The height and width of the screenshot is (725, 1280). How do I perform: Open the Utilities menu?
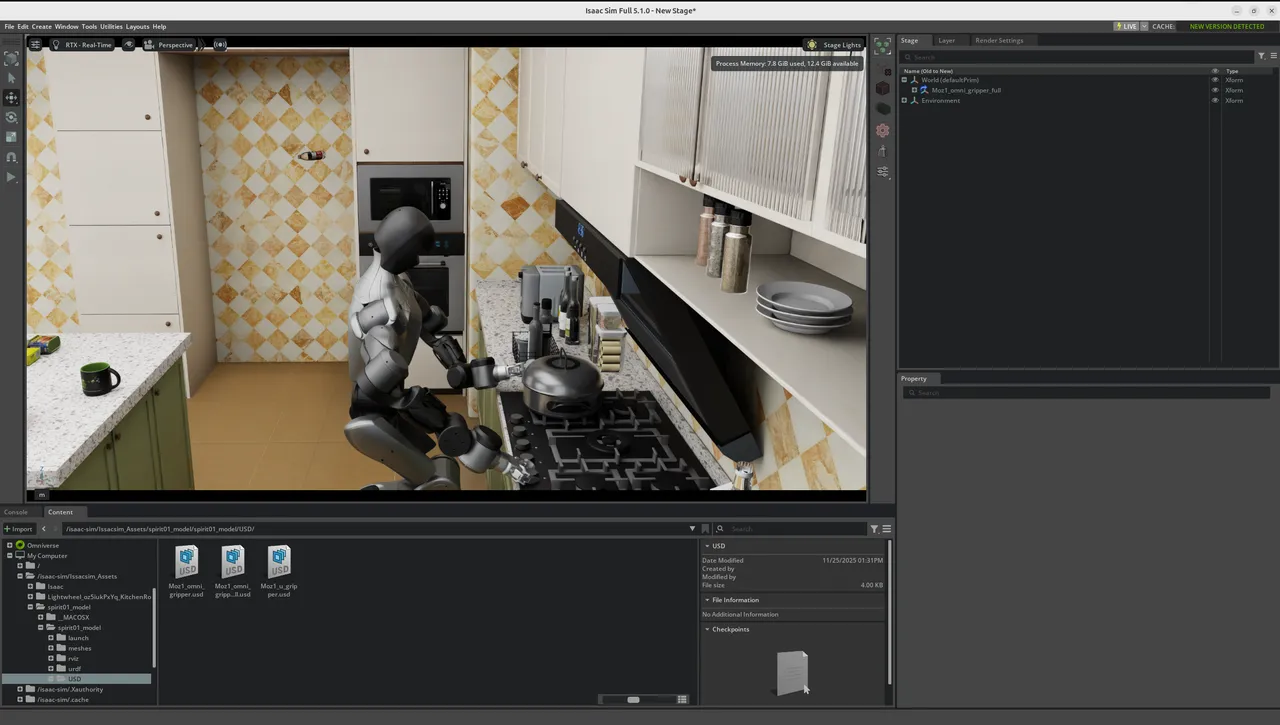point(111,26)
